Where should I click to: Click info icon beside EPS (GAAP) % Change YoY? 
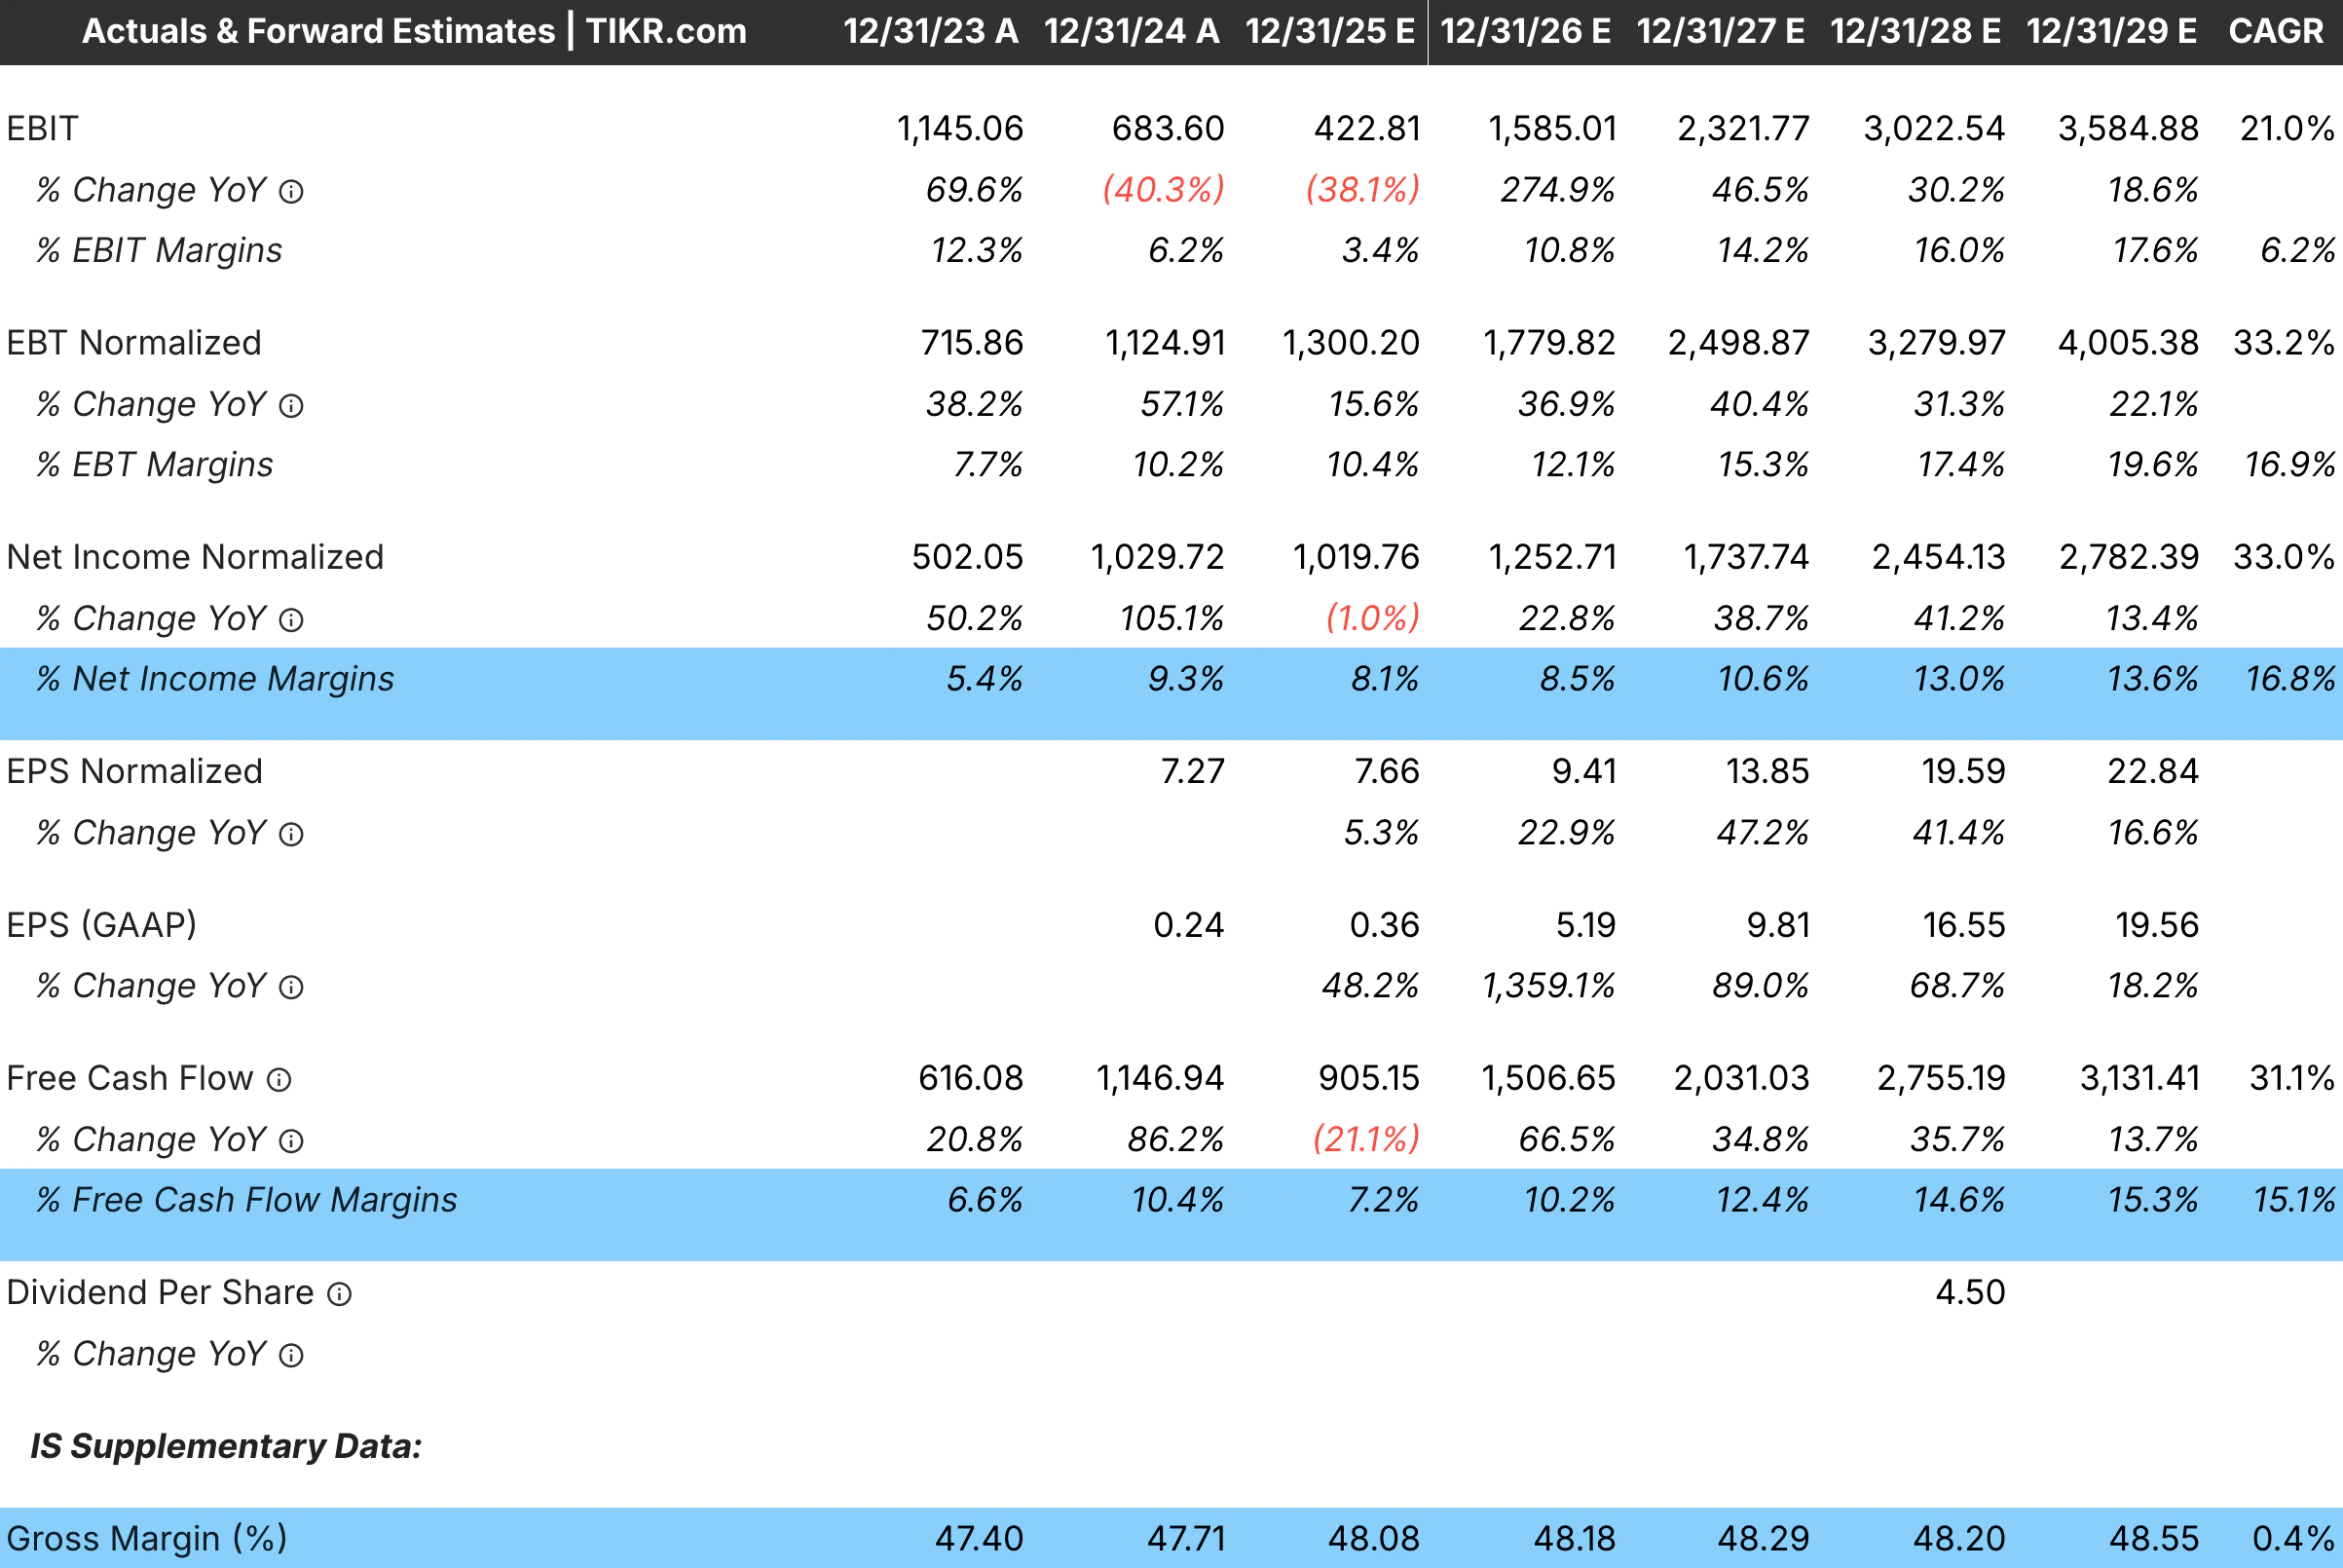[x=291, y=987]
